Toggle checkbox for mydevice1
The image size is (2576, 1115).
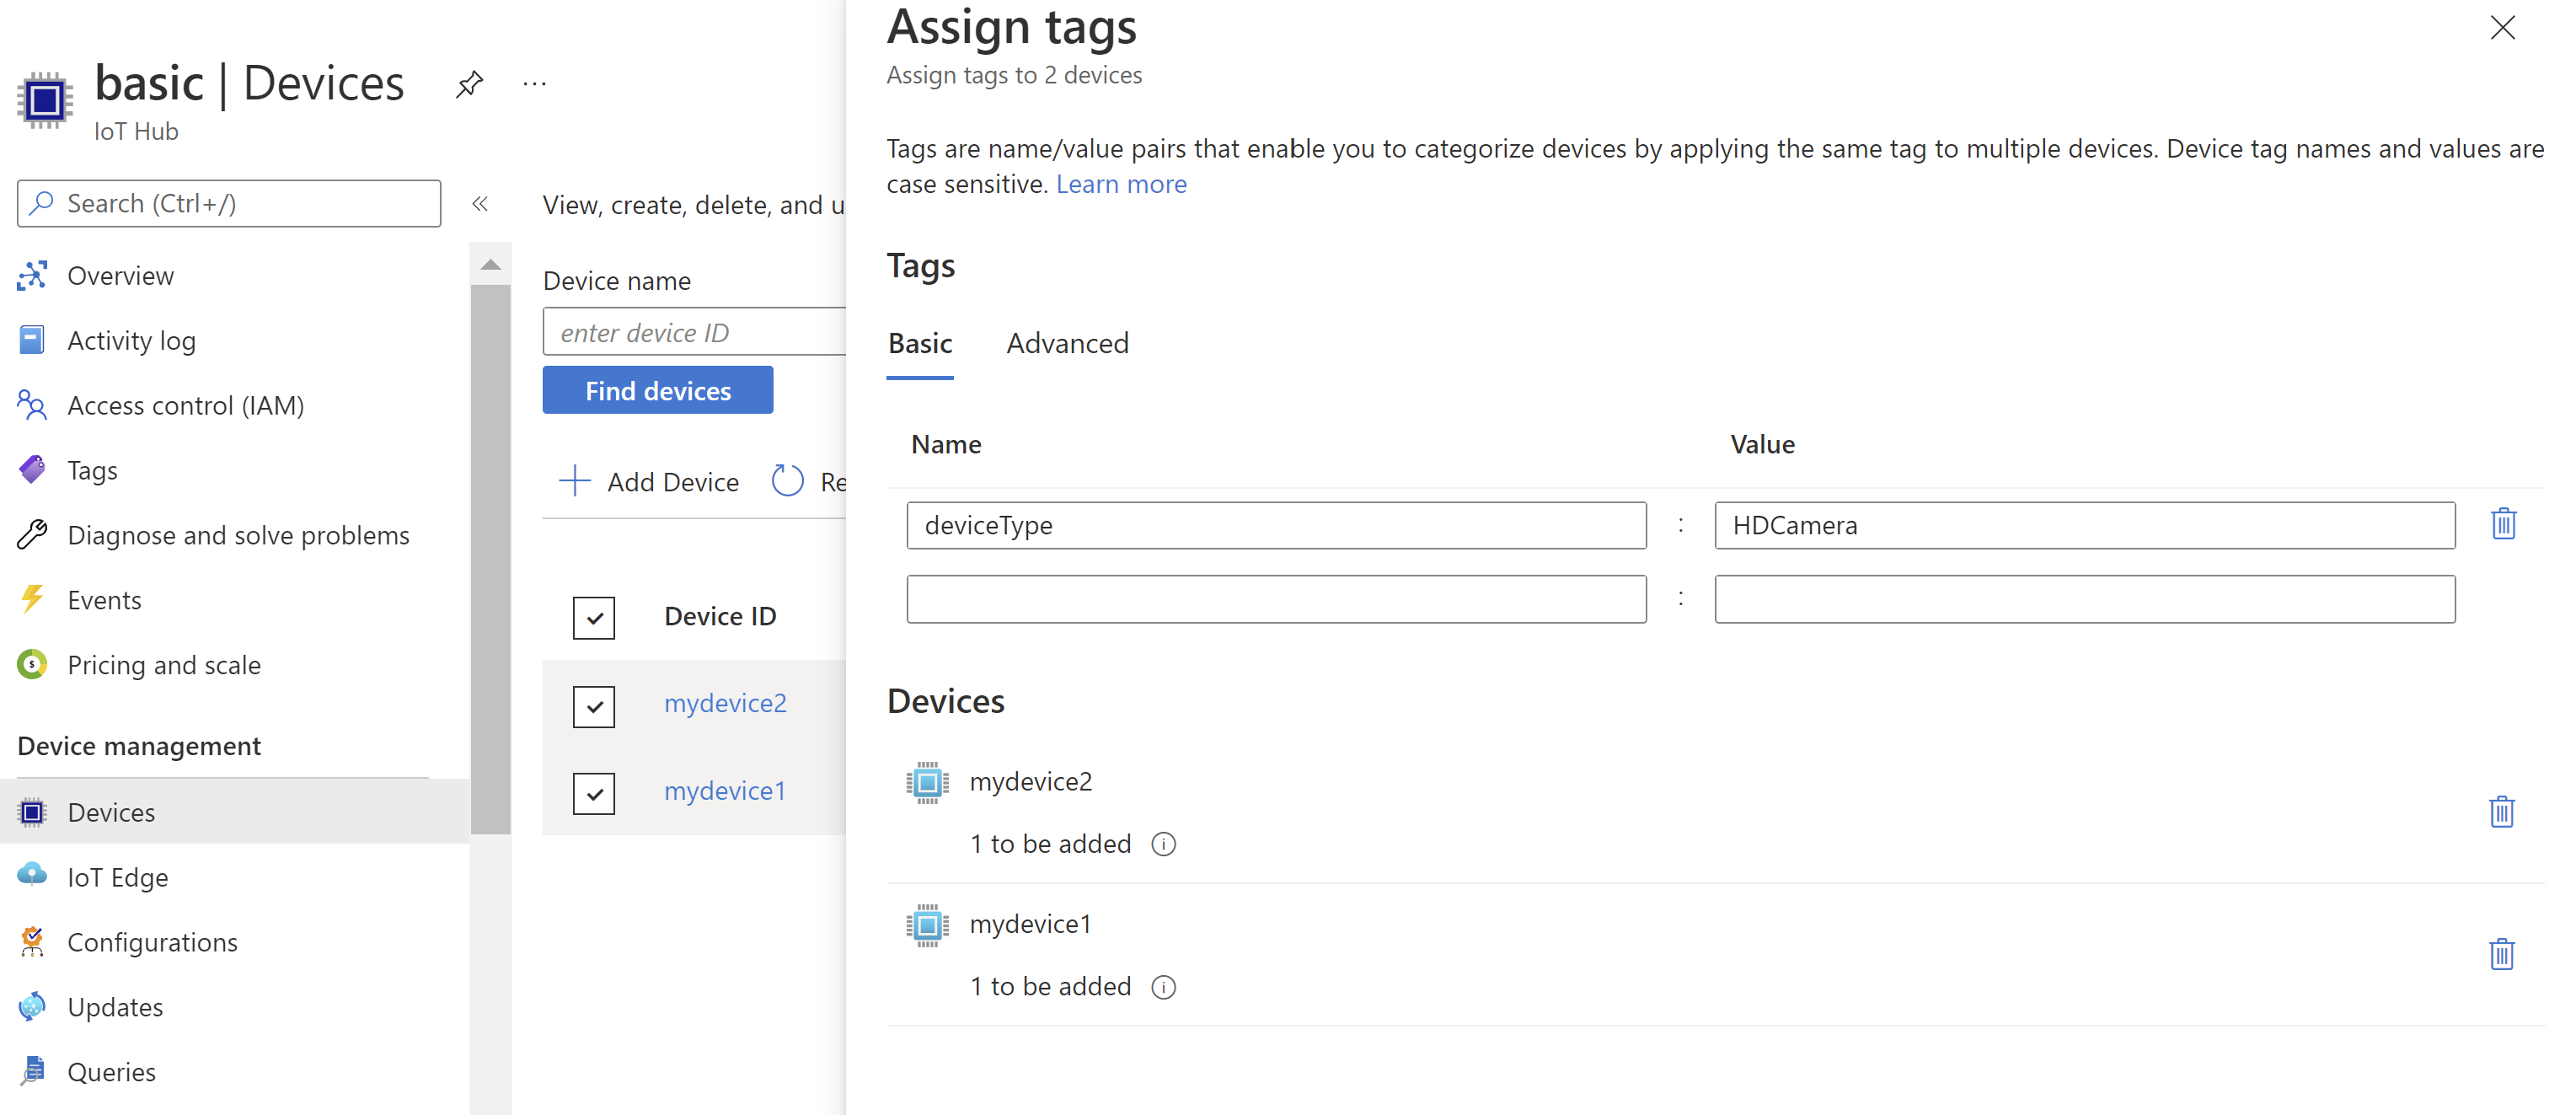point(595,790)
